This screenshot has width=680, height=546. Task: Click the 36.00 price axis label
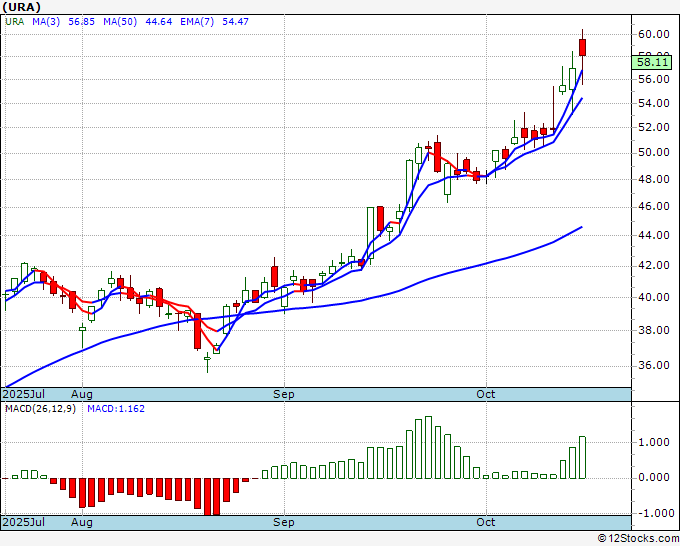(654, 366)
